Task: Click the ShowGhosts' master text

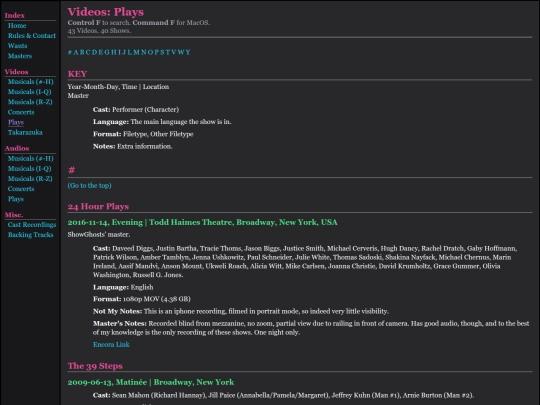Action: pos(99,235)
